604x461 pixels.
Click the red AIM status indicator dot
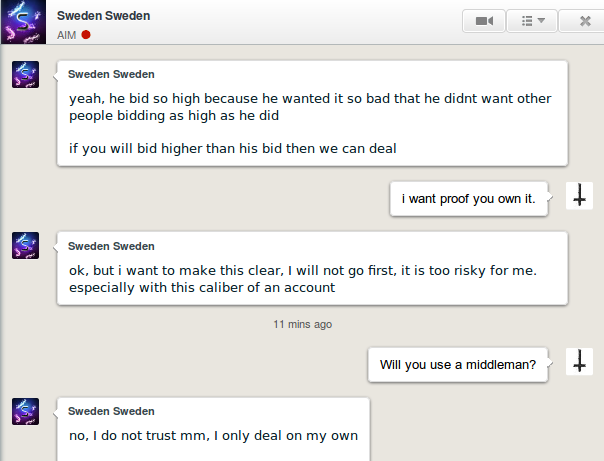[86, 35]
